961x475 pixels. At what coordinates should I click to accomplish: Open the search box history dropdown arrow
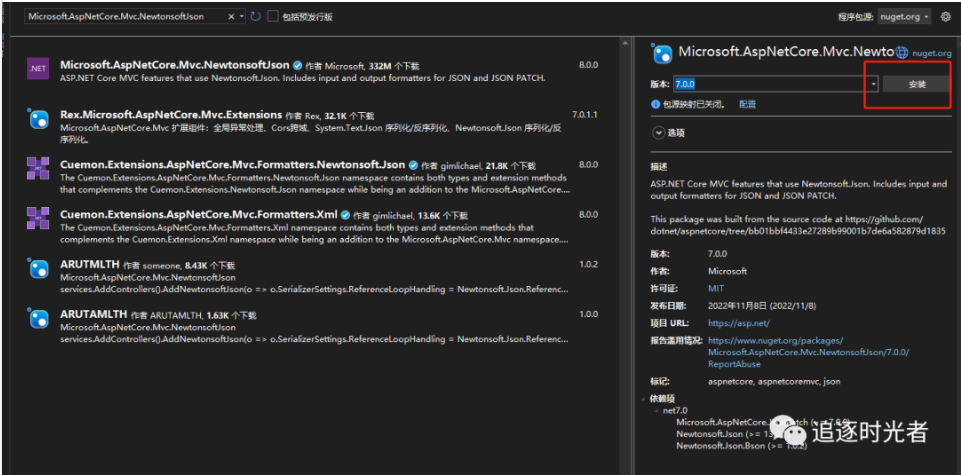[243, 17]
